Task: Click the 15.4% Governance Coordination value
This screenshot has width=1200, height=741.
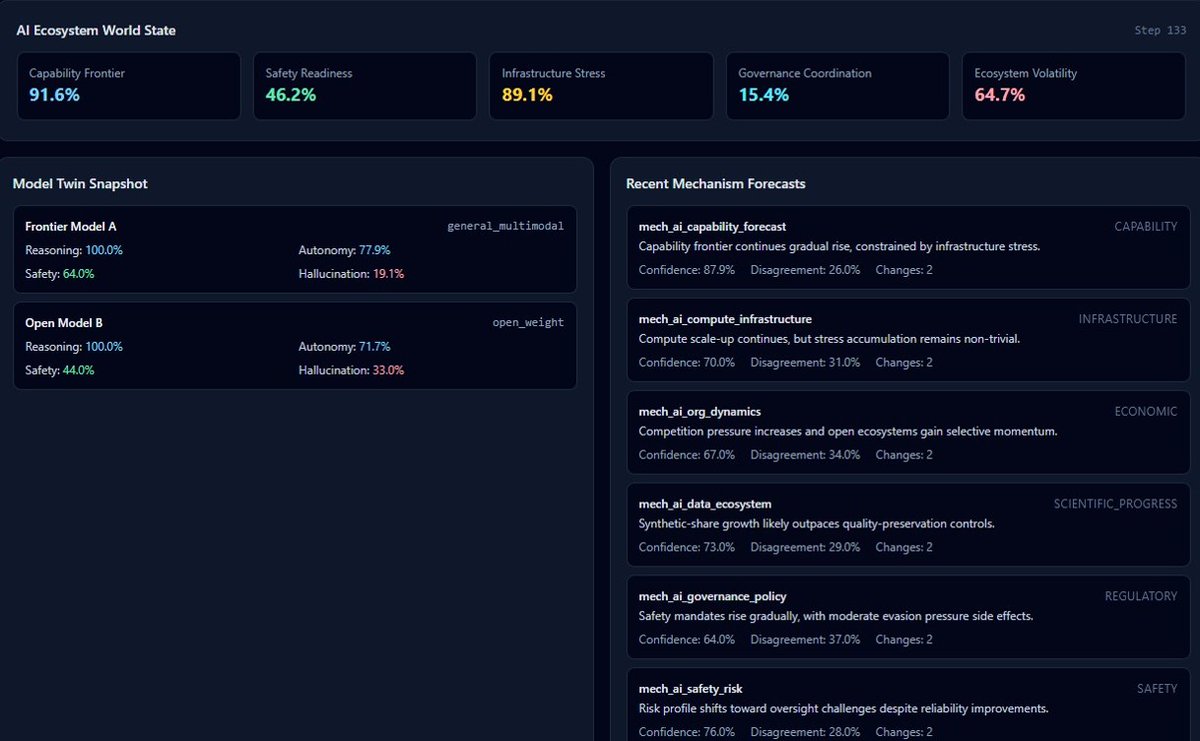Action: [x=763, y=95]
